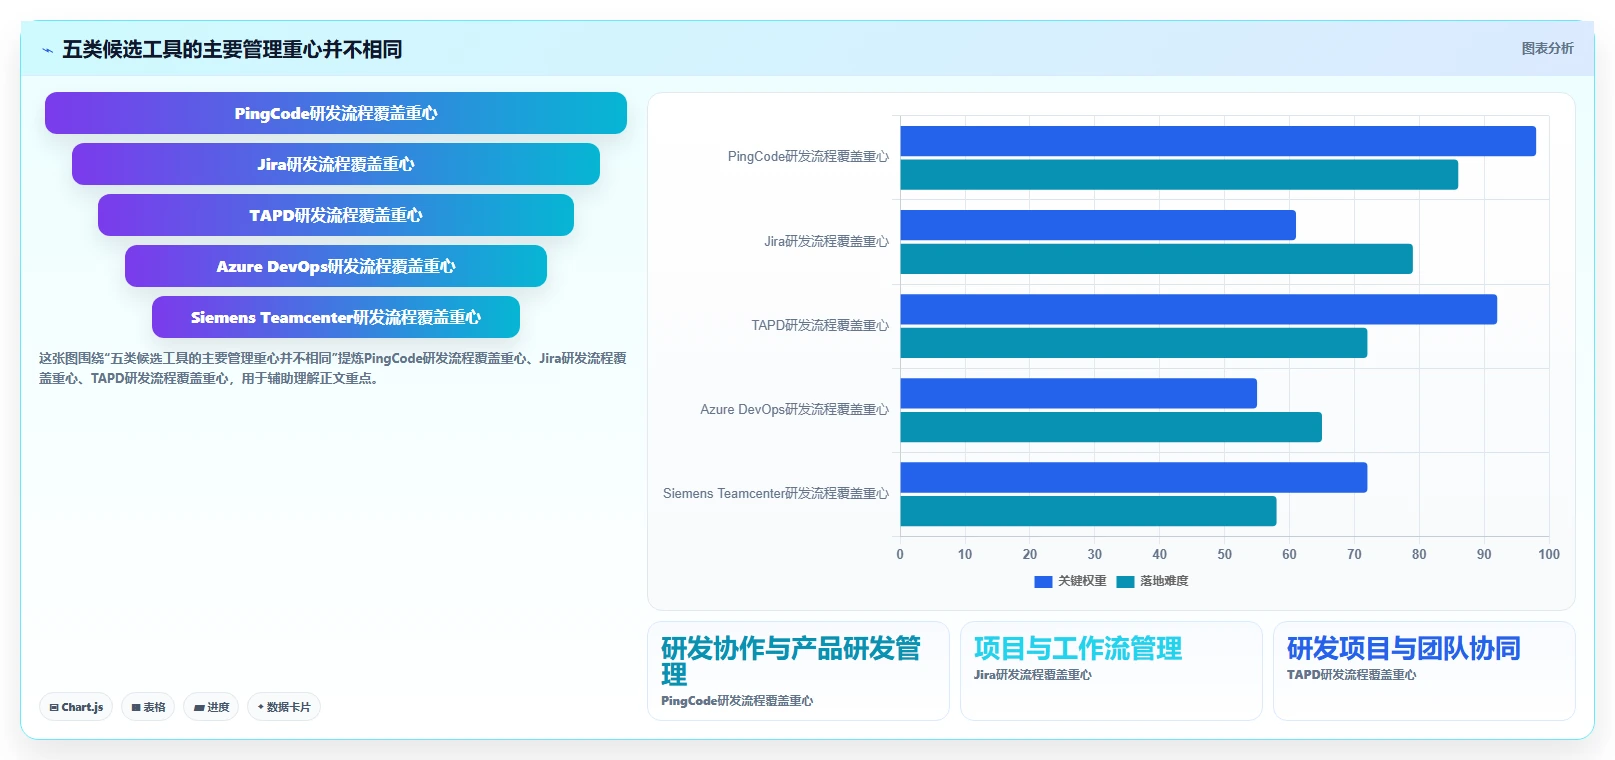Toggle the 关键权重 legend swatch
1615x760 pixels.
(1043, 581)
